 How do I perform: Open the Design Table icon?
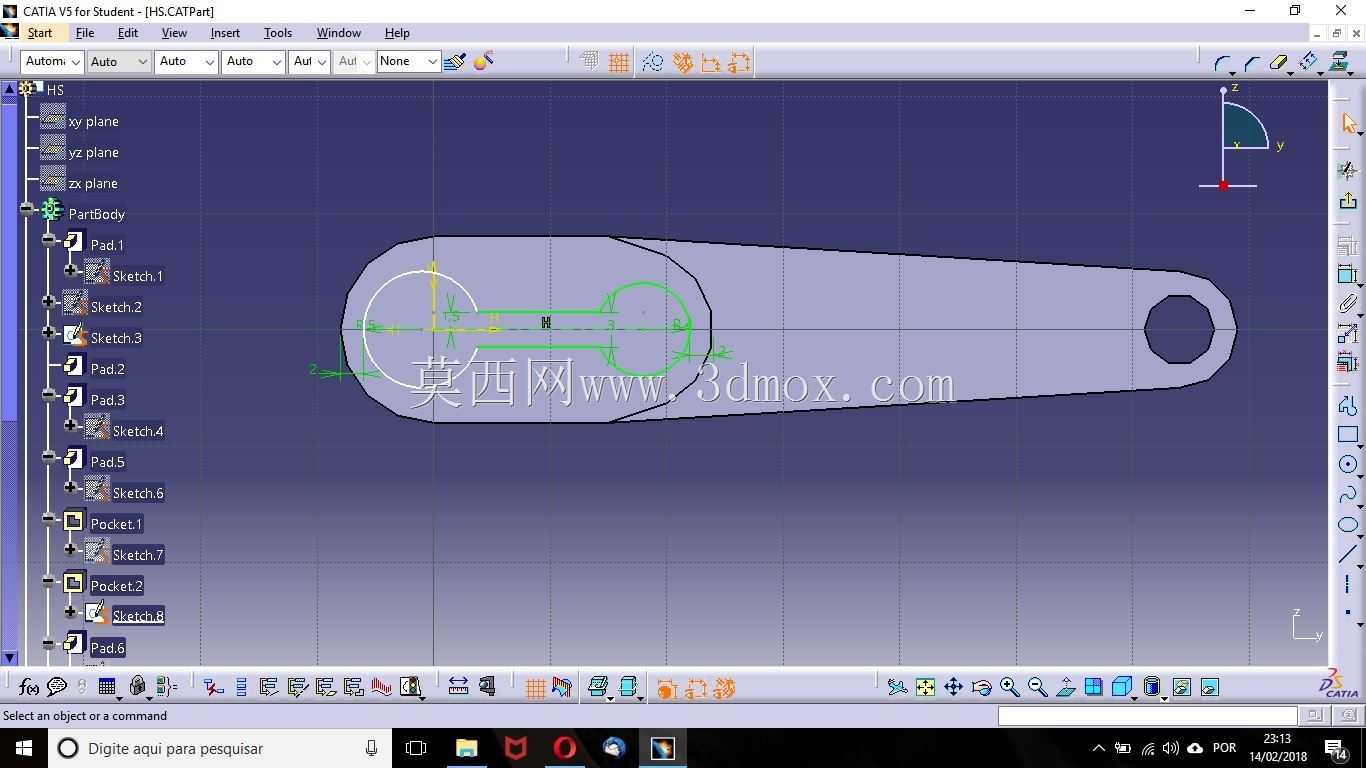[107, 687]
